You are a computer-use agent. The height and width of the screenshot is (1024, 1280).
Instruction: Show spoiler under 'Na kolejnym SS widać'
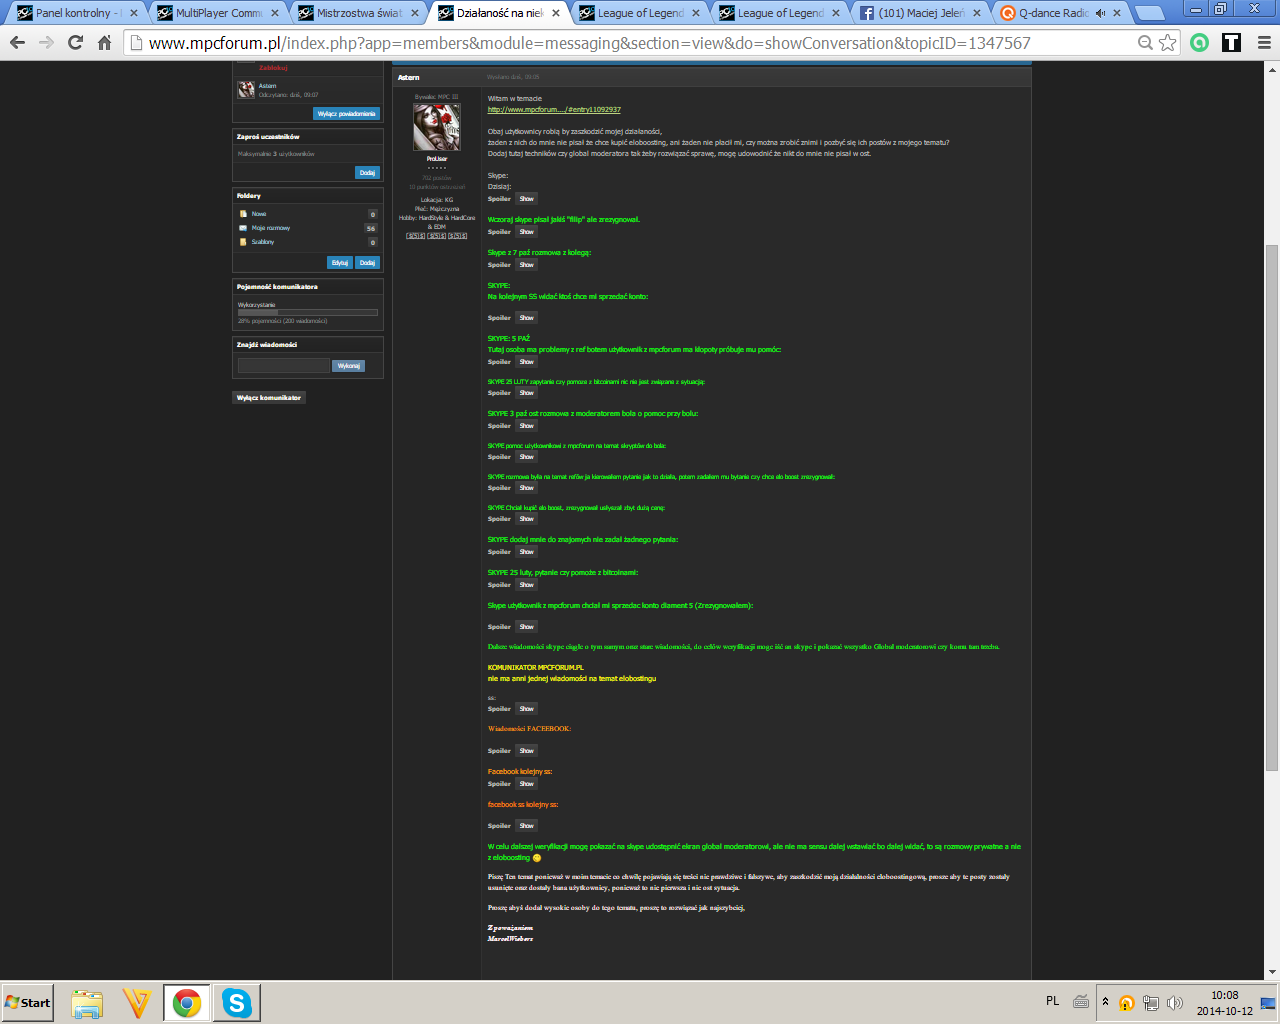click(x=527, y=318)
